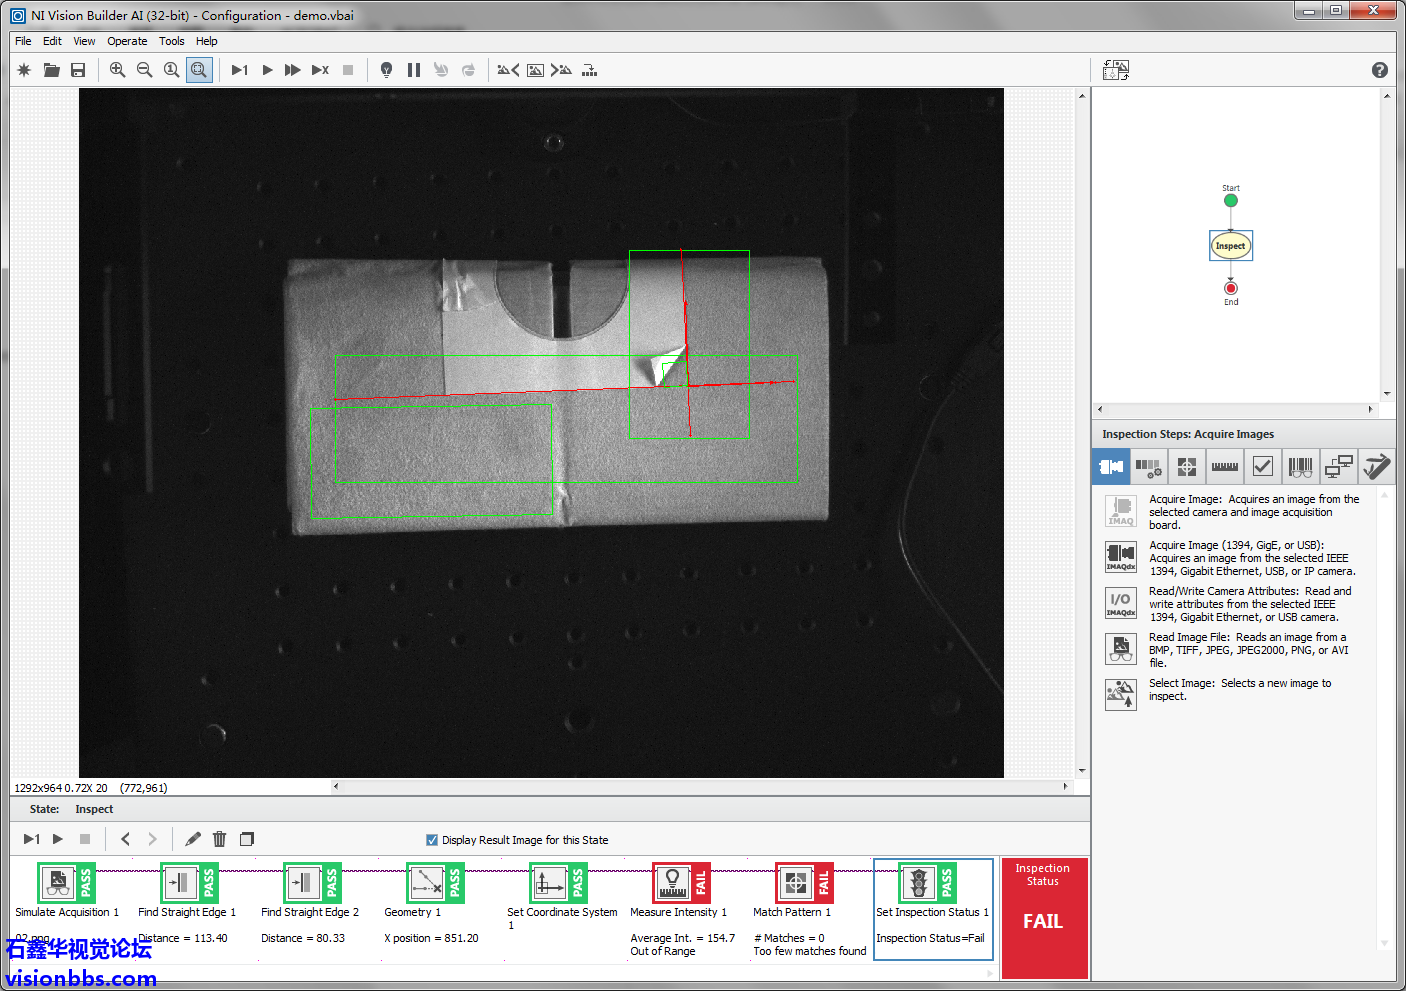Click the pause bars icon in the top toolbar
Image resolution: width=1406 pixels, height=991 pixels.
[x=414, y=70]
